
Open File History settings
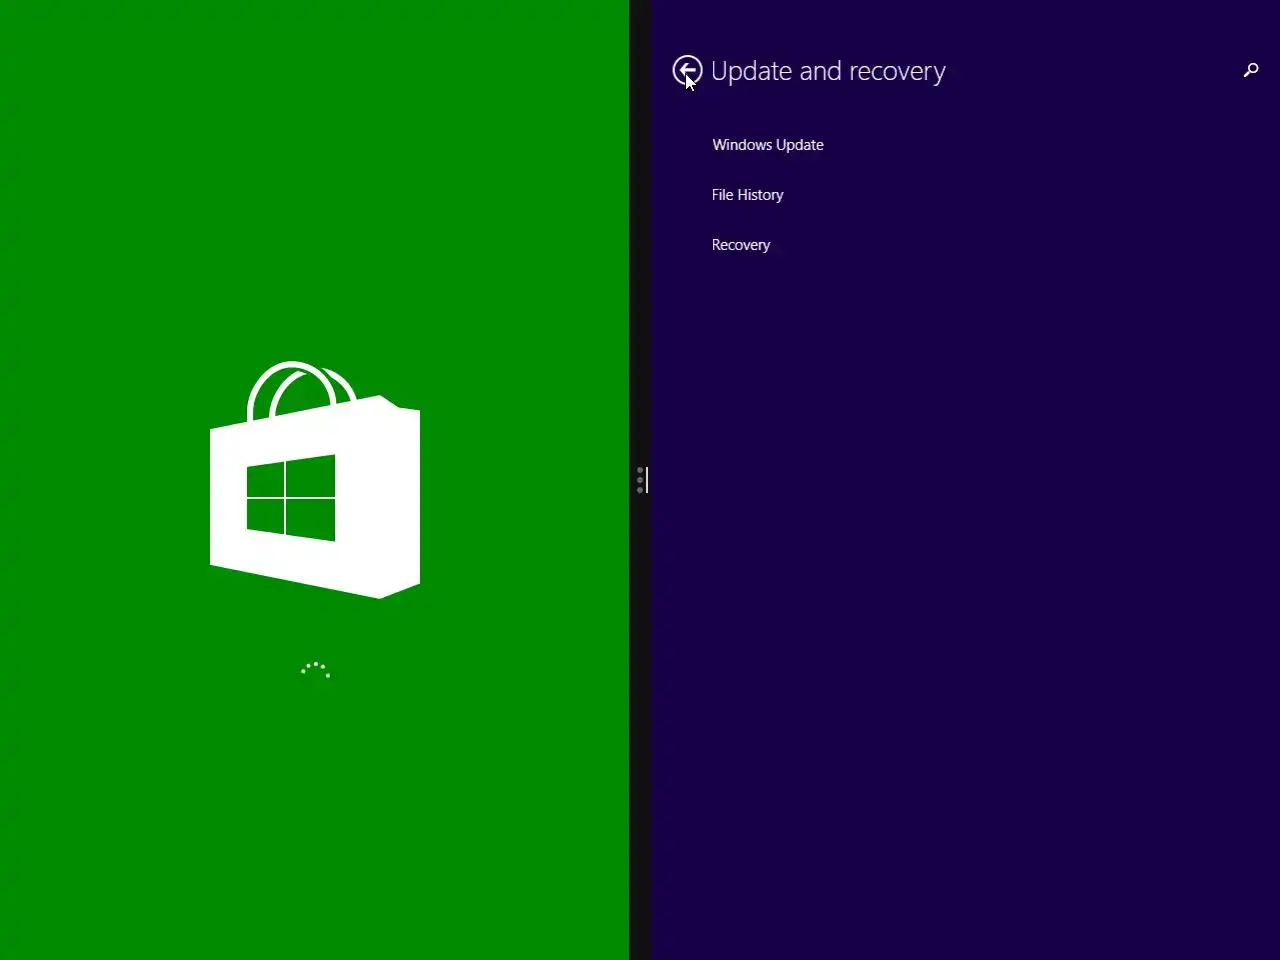coord(747,195)
